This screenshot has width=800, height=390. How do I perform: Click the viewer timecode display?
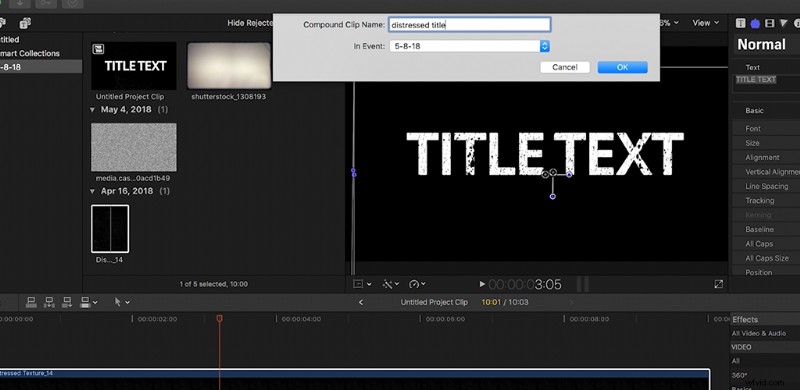[525, 284]
